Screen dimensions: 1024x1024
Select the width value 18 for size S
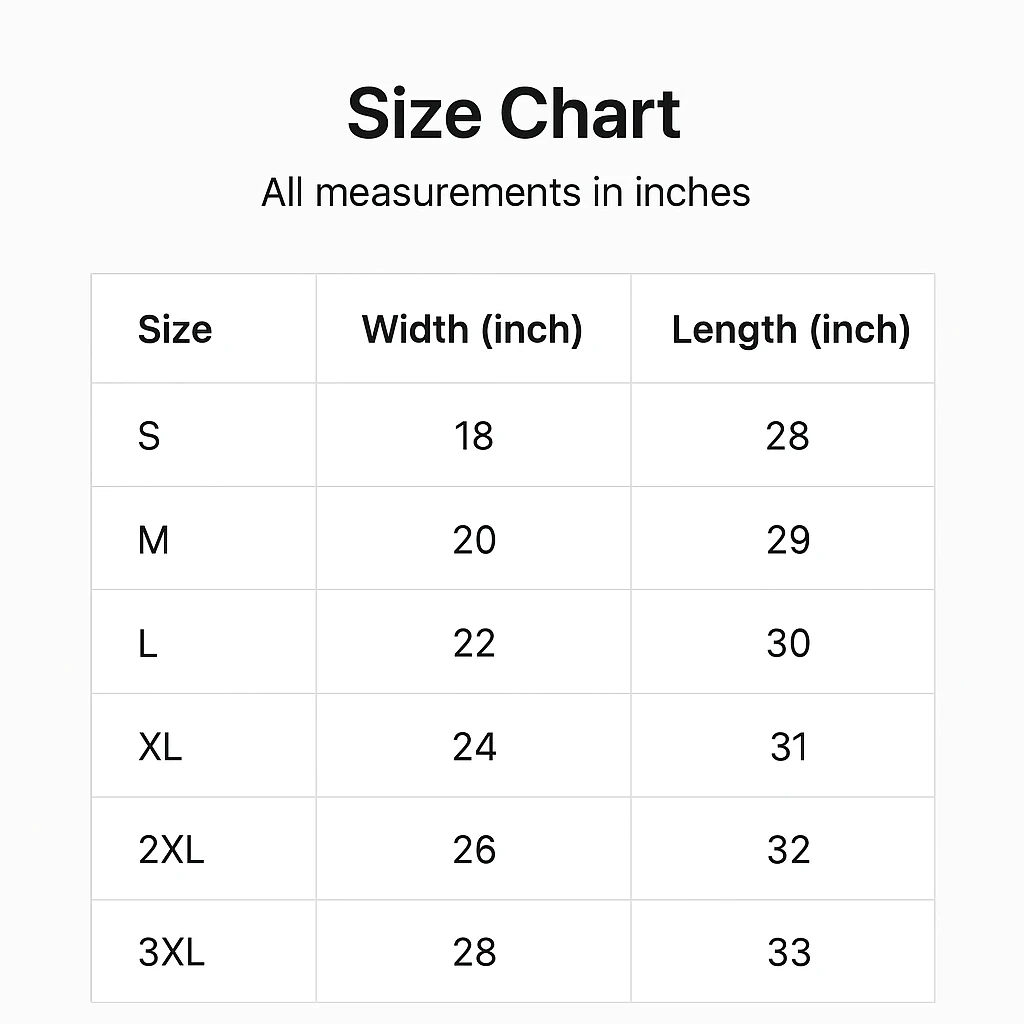(474, 436)
